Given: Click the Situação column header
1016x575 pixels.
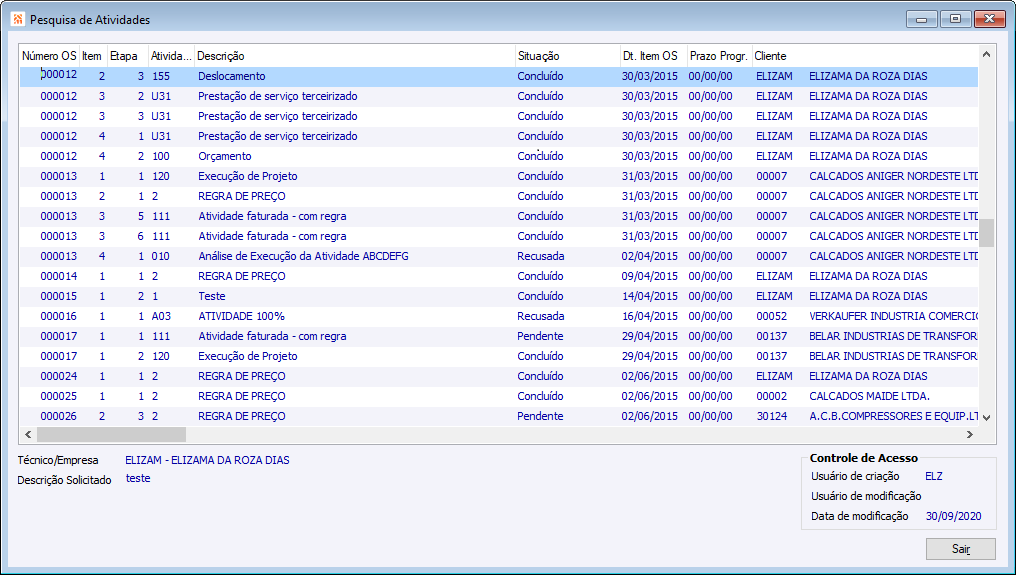Looking at the screenshot, I should (568, 56).
